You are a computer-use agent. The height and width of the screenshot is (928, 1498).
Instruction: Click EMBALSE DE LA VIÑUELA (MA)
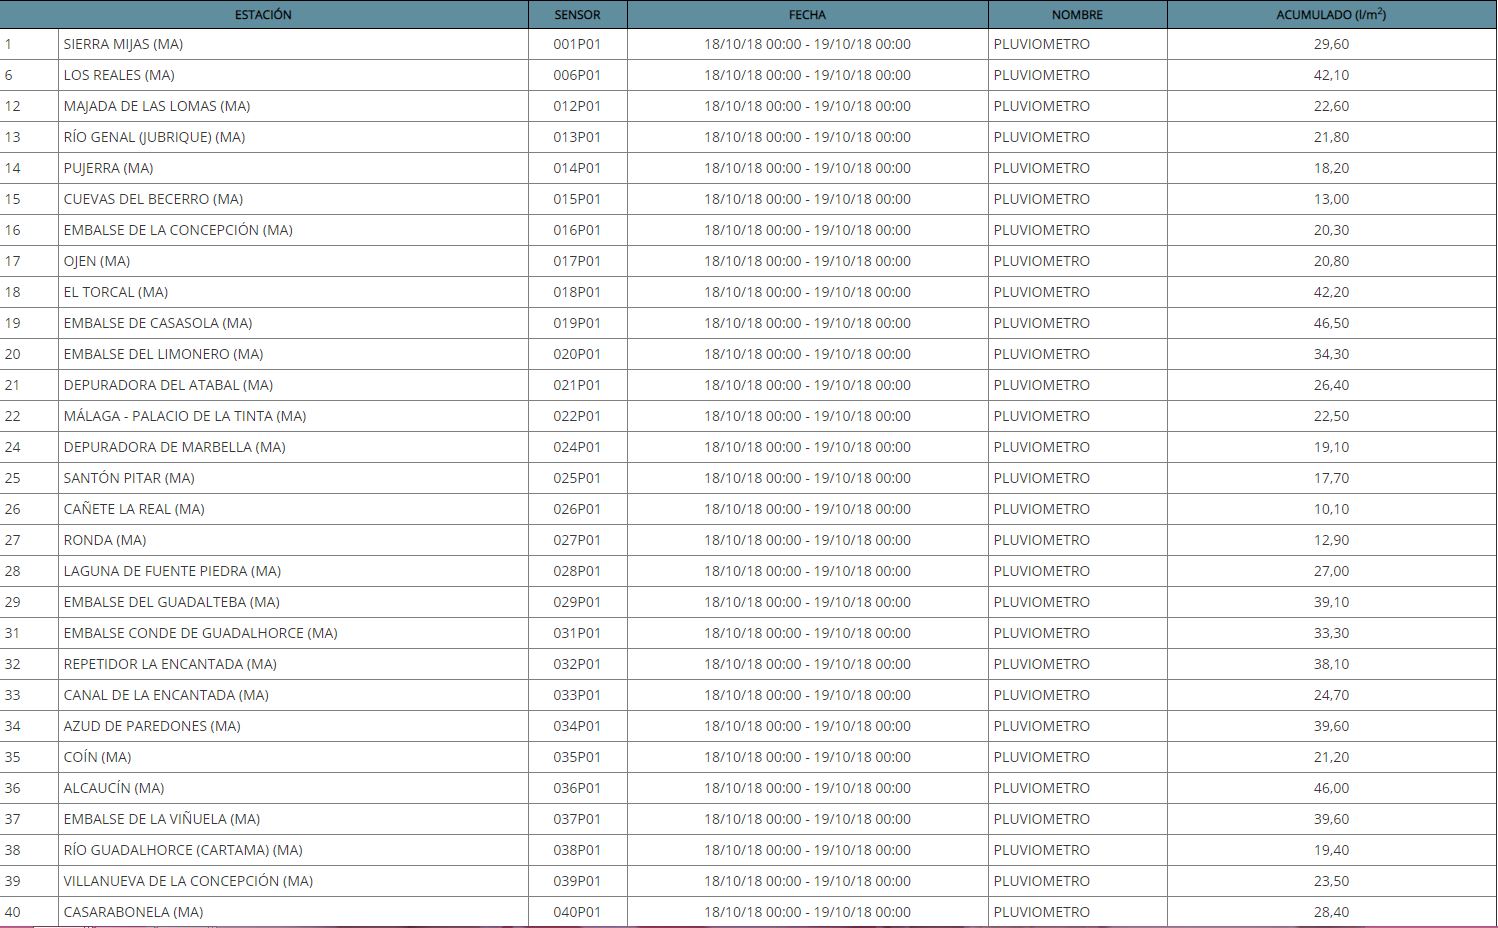click(162, 819)
